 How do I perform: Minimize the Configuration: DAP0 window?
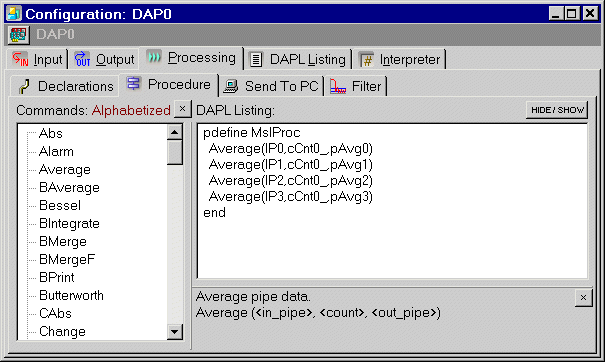click(556, 14)
